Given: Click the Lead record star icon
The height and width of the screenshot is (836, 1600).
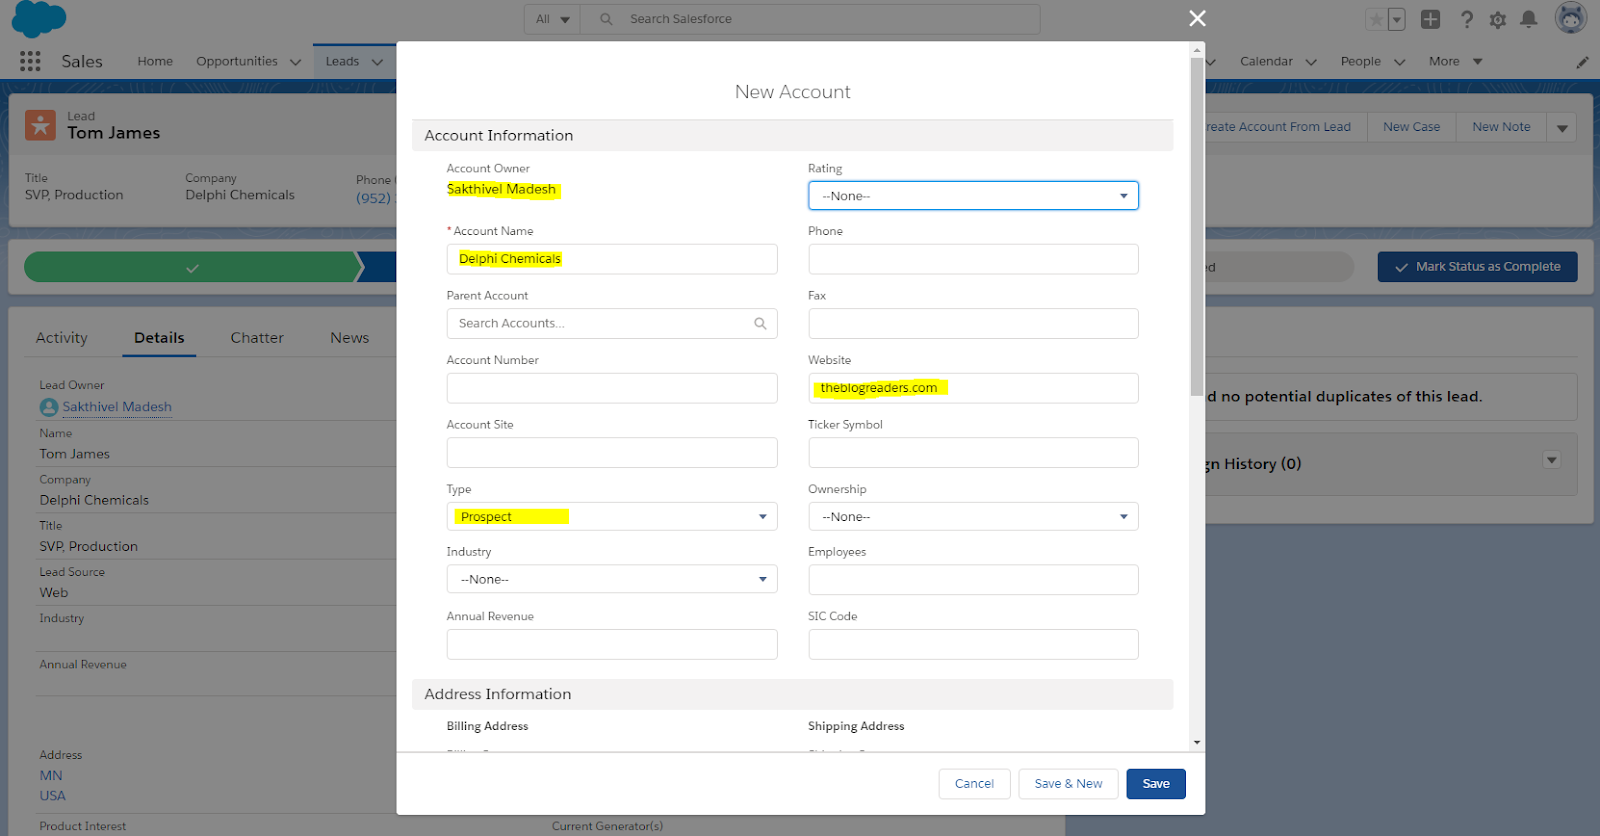Looking at the screenshot, I should point(40,125).
